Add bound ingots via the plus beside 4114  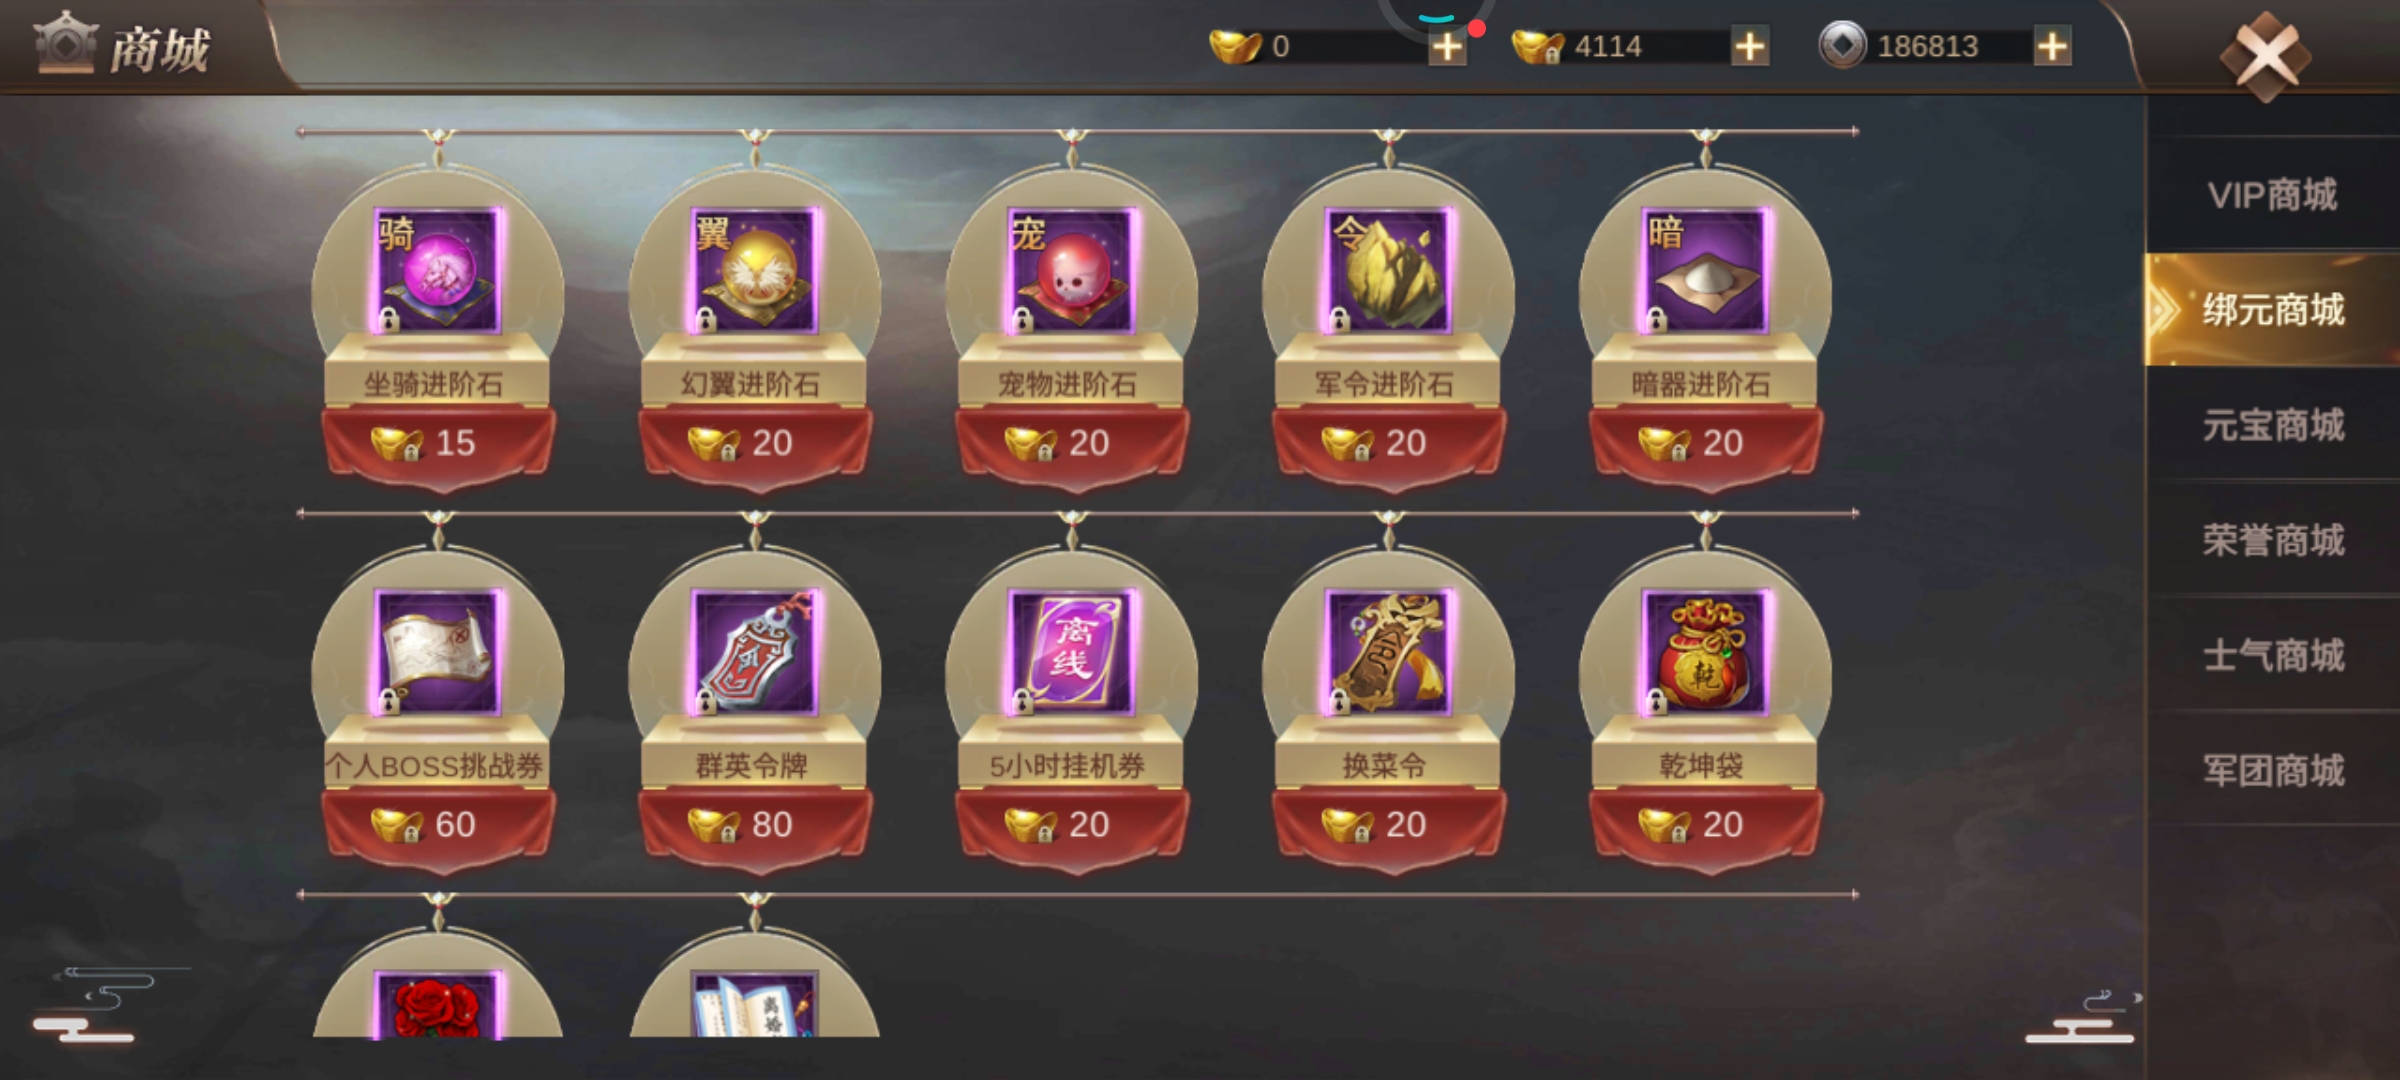click(1749, 46)
